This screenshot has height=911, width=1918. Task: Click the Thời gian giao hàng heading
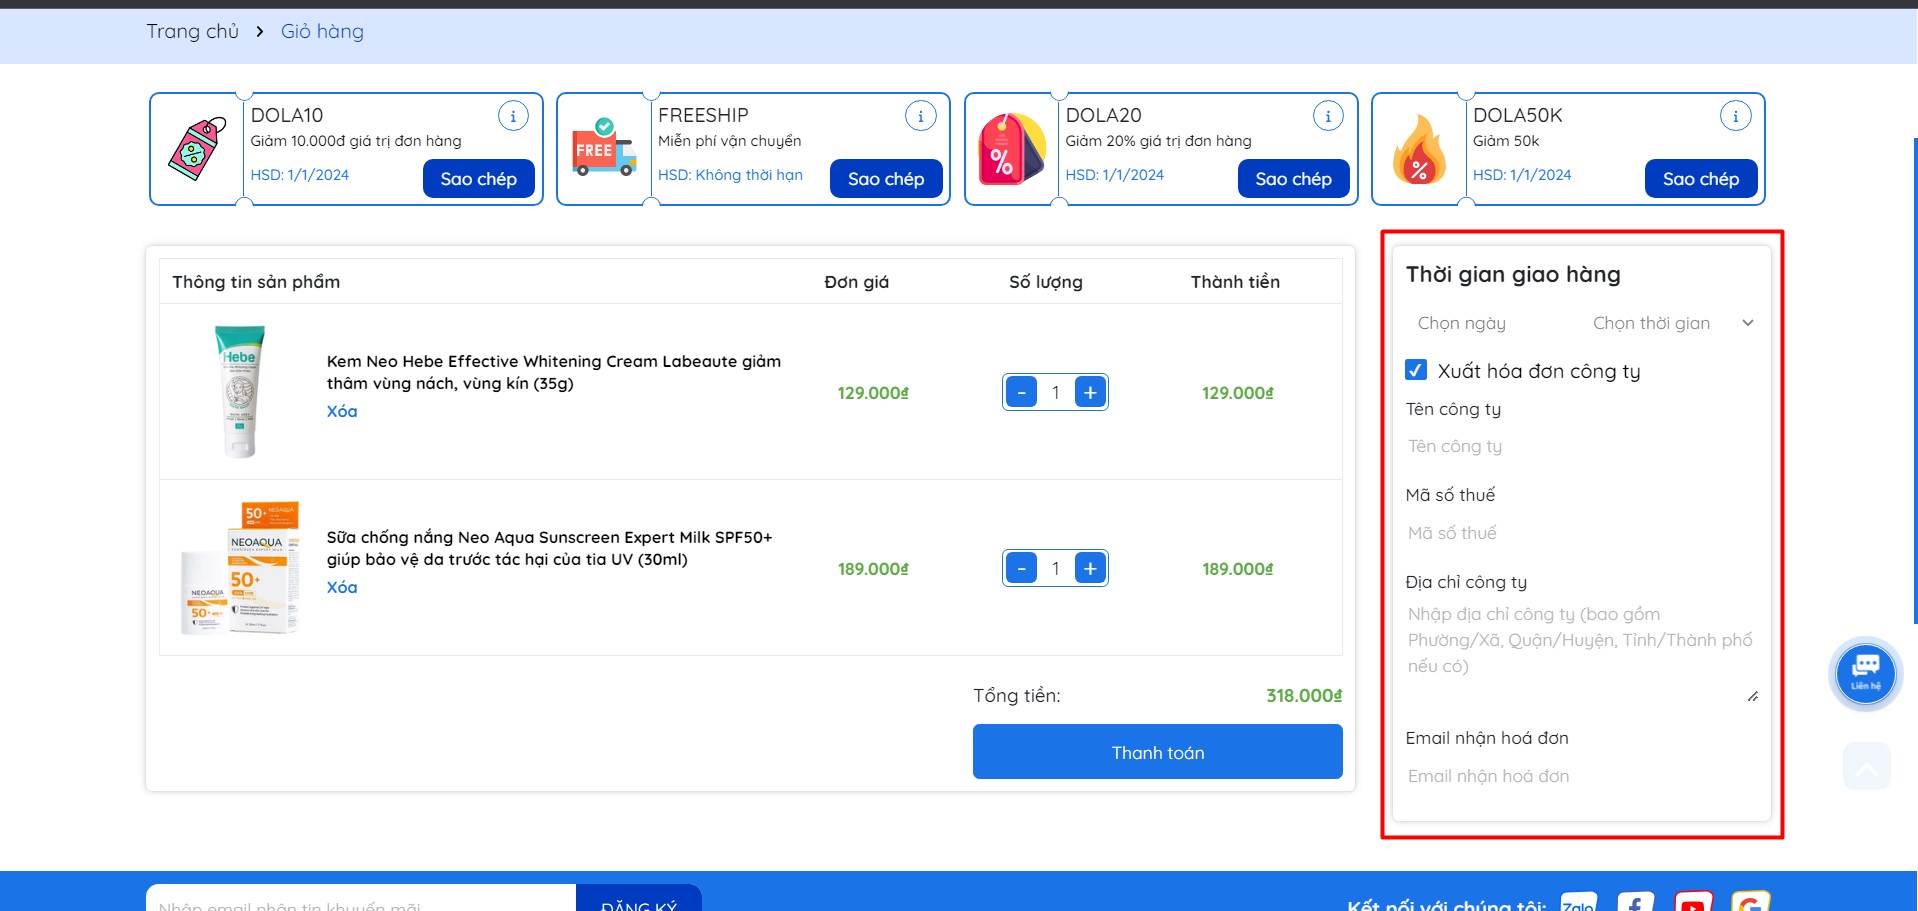(x=1513, y=275)
